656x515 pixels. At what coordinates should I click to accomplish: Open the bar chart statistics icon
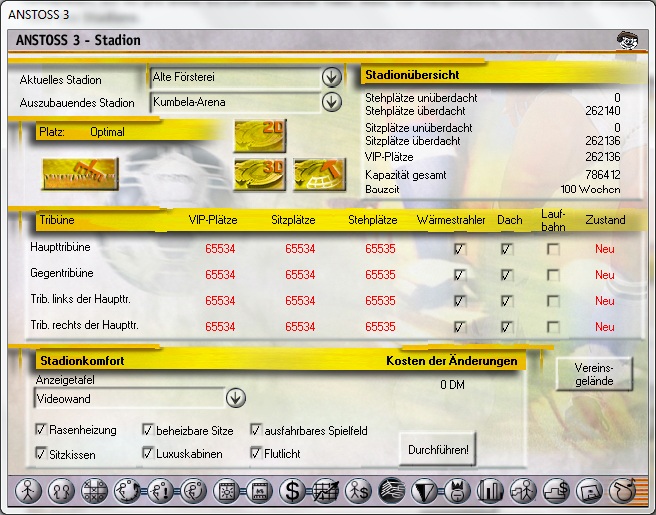(x=490, y=490)
